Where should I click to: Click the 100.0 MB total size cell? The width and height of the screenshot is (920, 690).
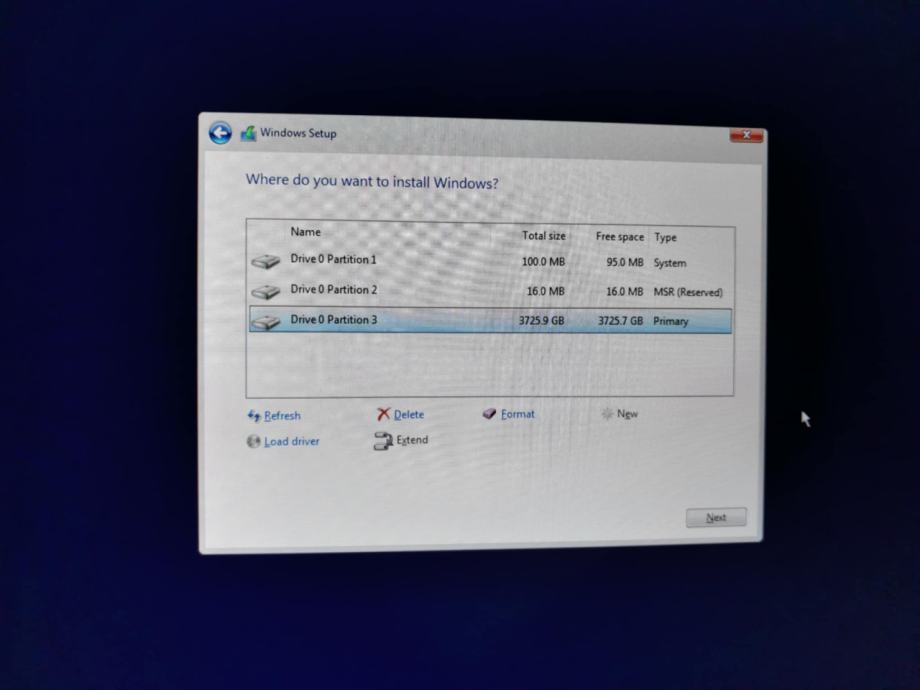coord(543,262)
